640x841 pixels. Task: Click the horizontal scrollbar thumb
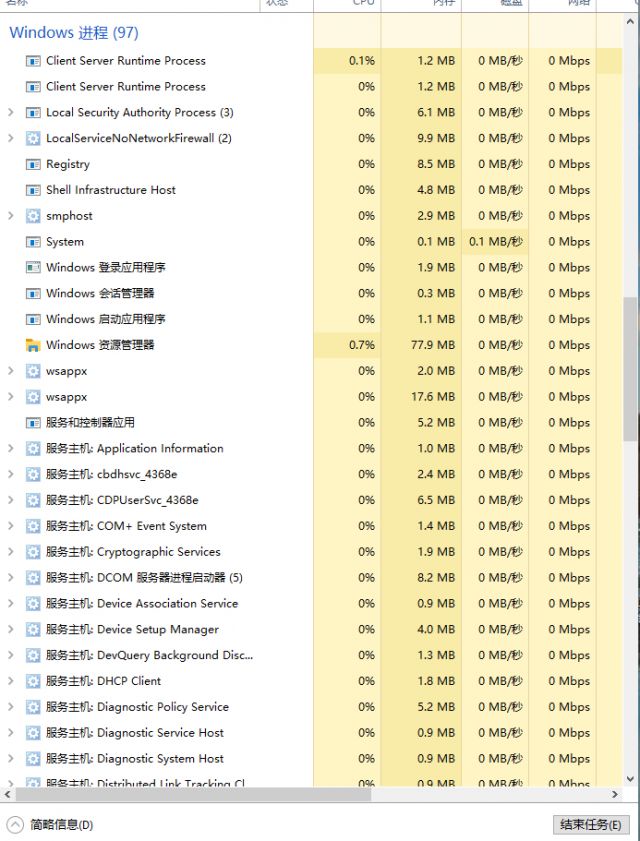(193, 794)
